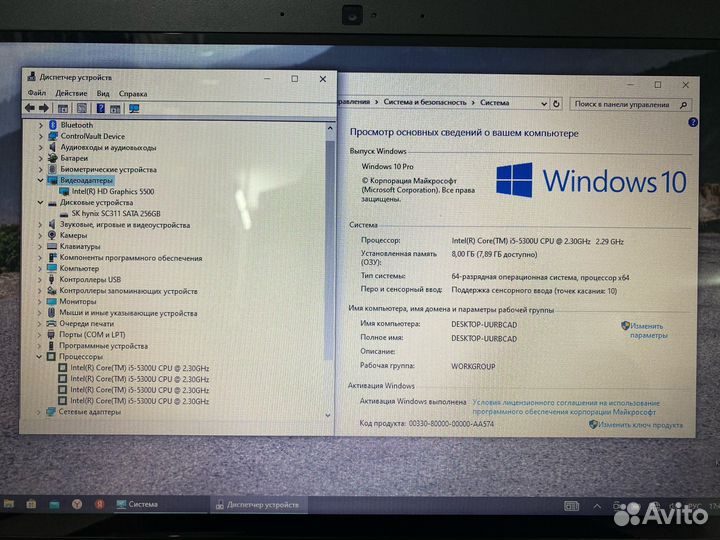Viewport: 720px width, 540px height.
Task: Select the Bluetooth device category
Action: click(x=77, y=125)
